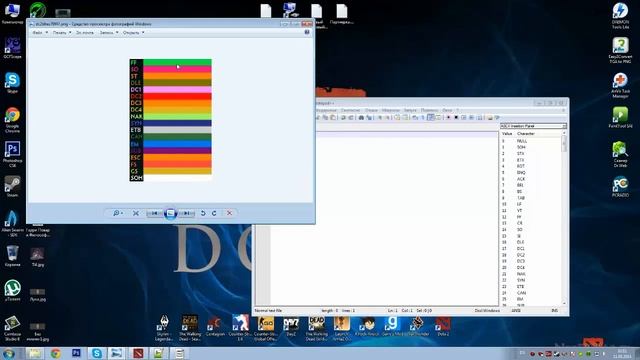This screenshot has width=640, height=360.
Task: Go to next image in Photo Viewer
Action: pyautogui.click(x=186, y=213)
